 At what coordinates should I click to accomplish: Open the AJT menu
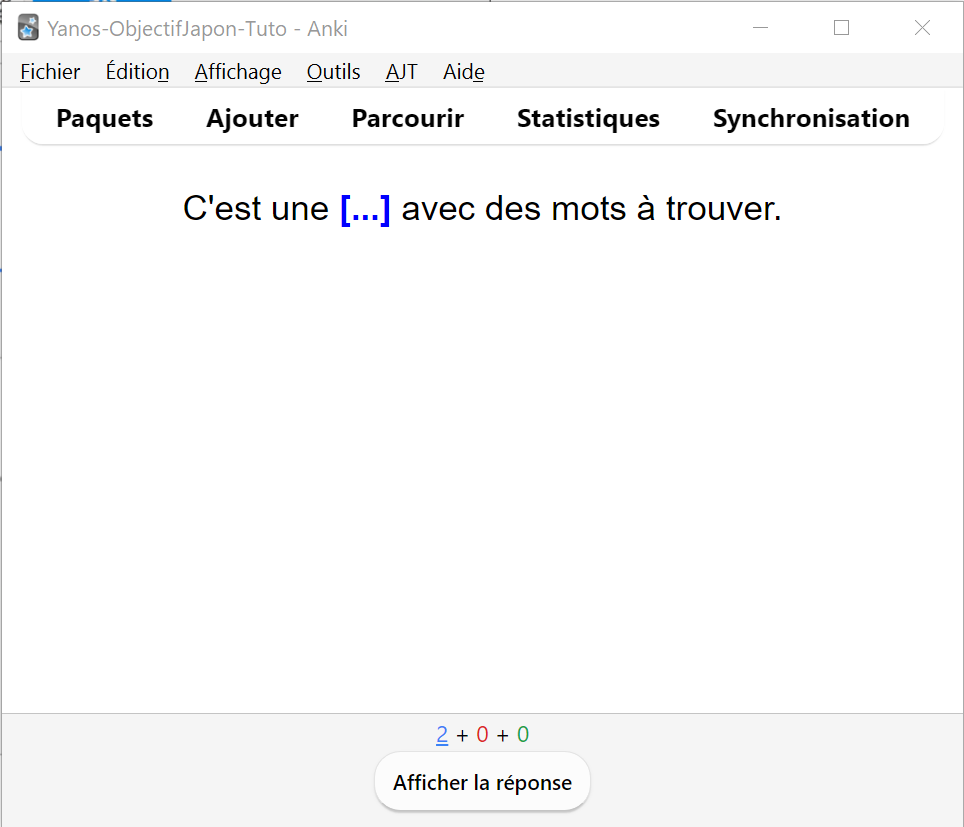point(401,72)
